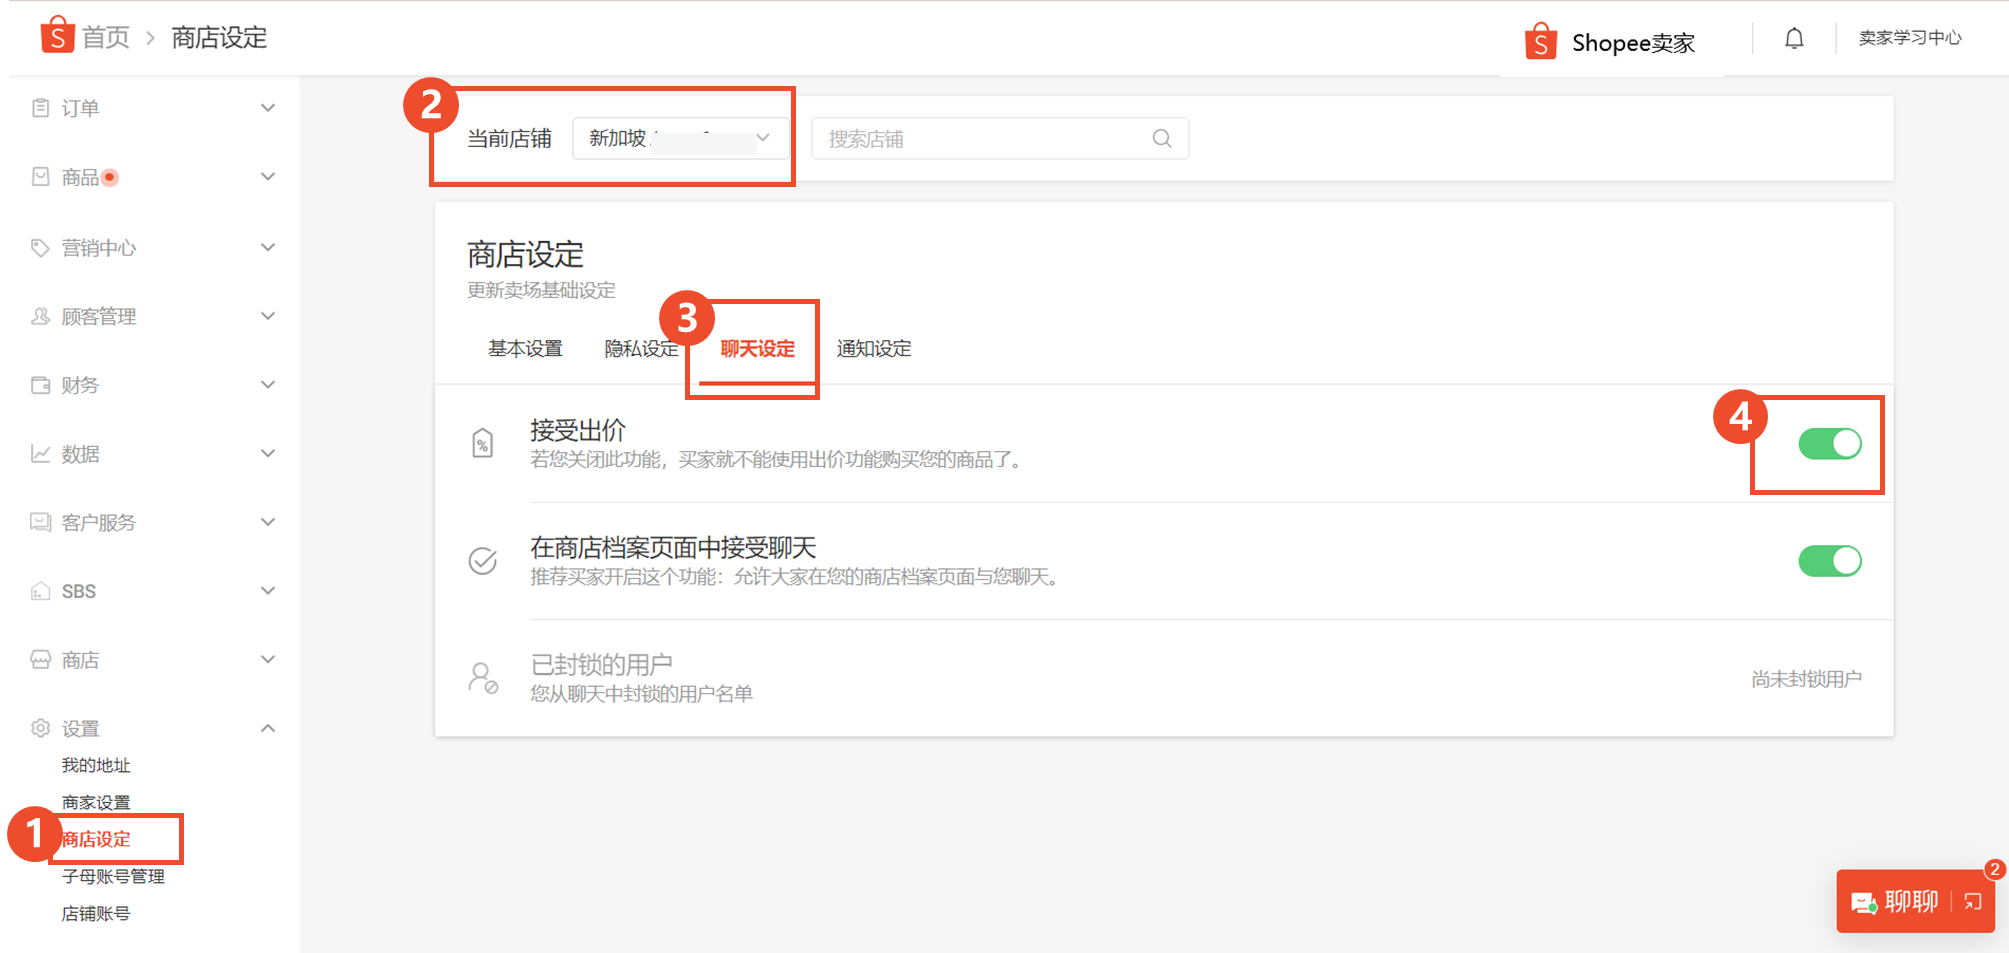Screen dimensions: 2009x953
Task: Click the SBS warehouse icon
Action: point(40,591)
